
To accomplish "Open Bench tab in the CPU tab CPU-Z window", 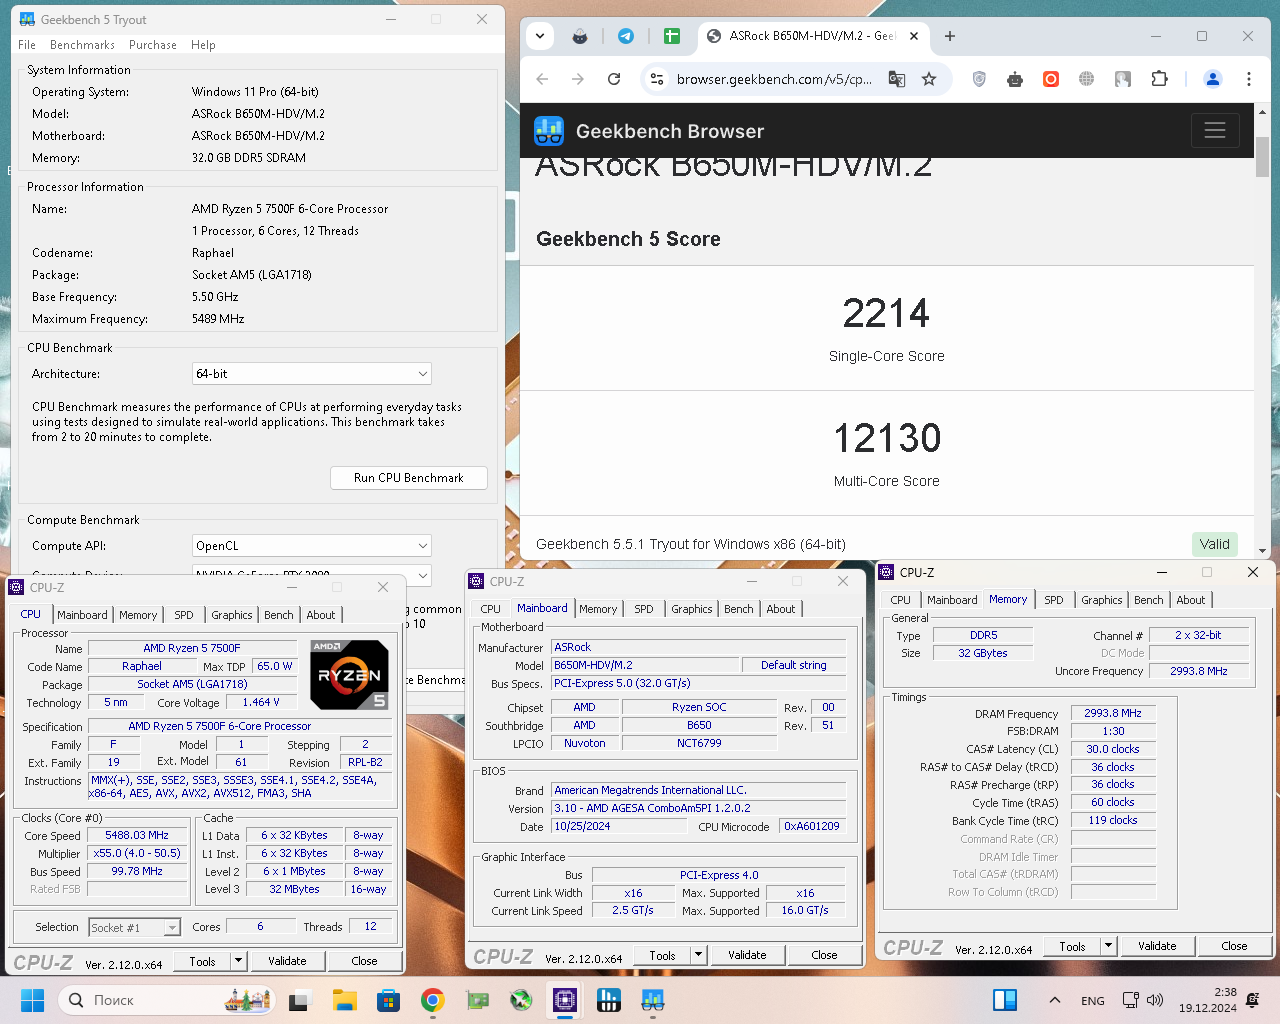I will [279, 615].
